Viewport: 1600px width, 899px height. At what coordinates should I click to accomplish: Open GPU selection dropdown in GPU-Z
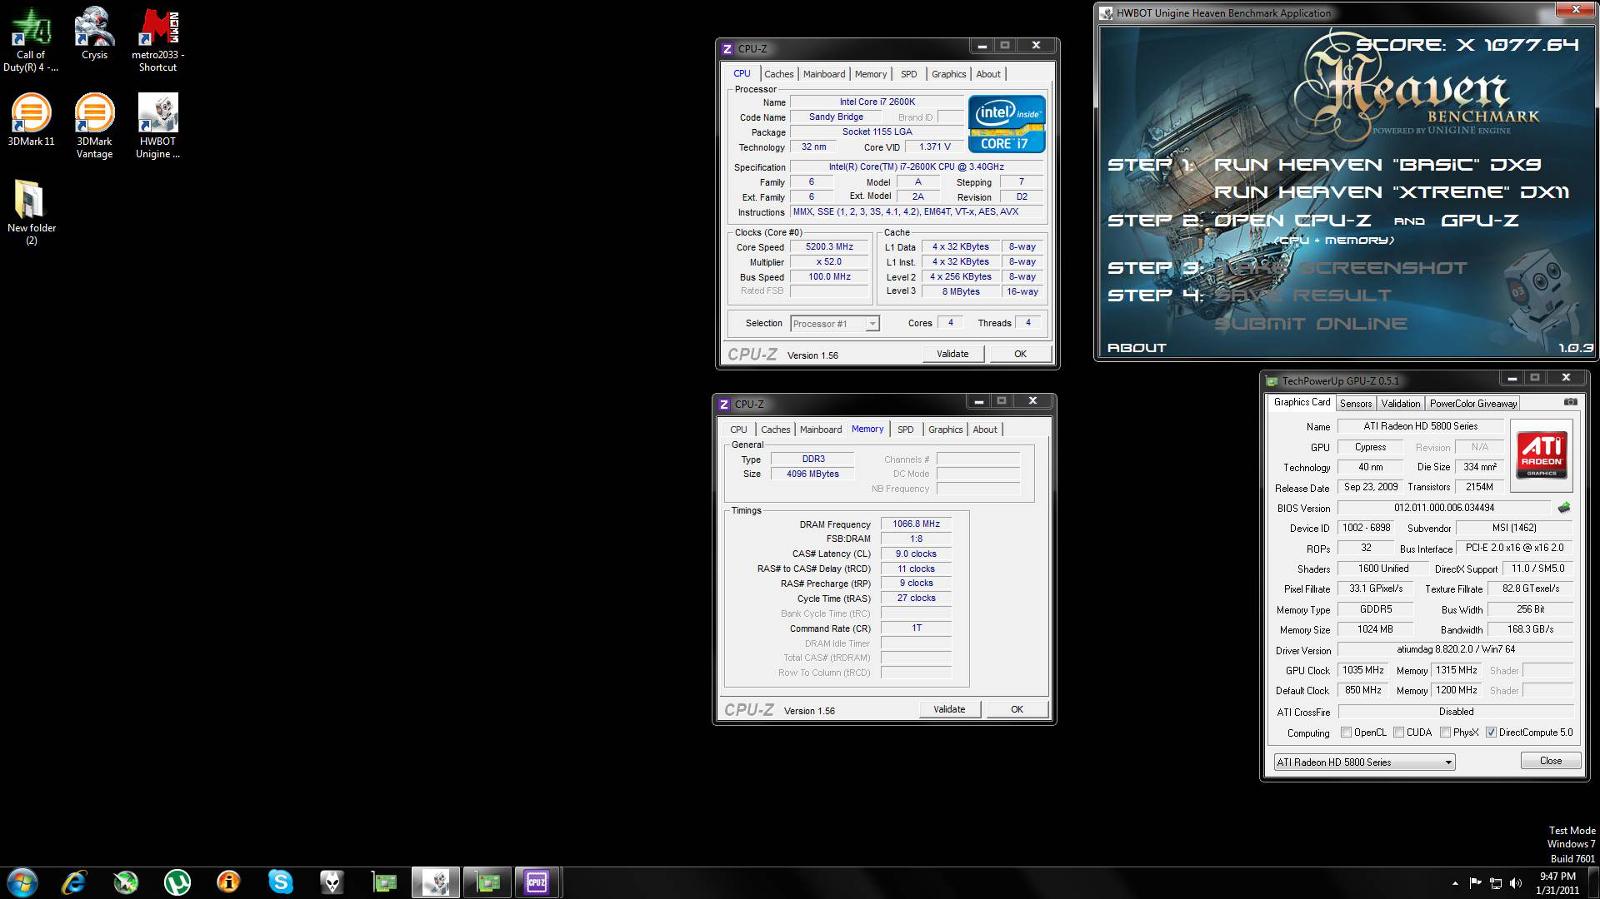1364,762
